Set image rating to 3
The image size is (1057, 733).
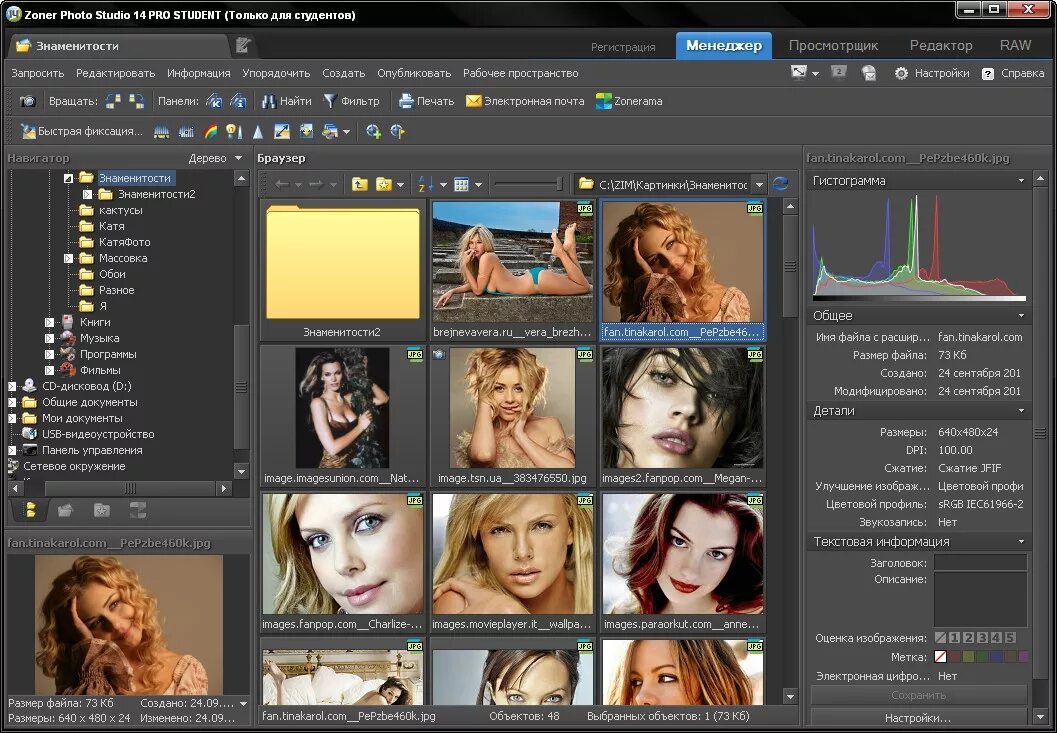(982, 638)
